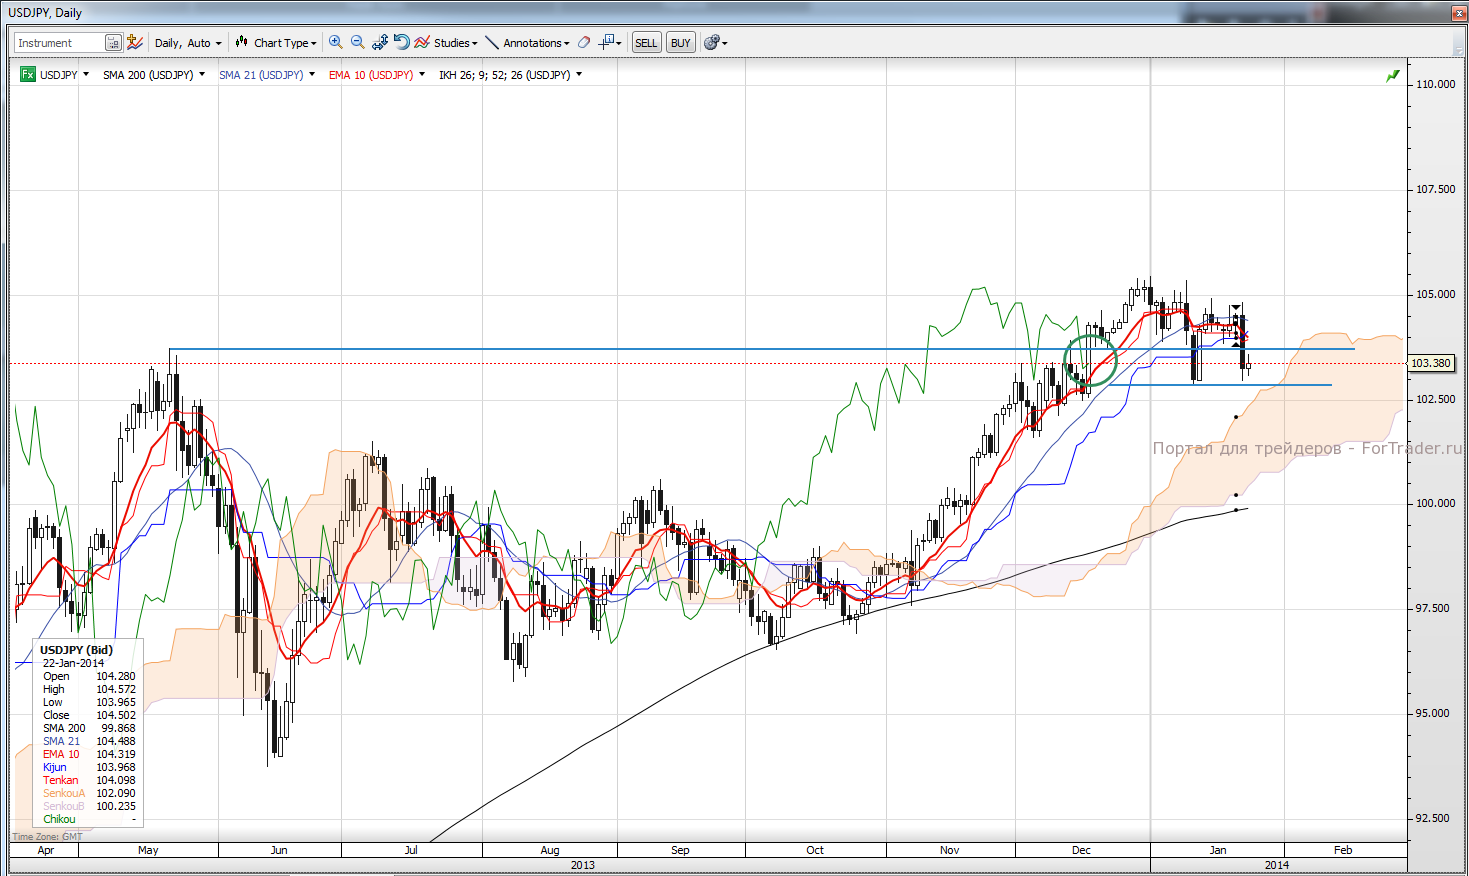Open the crosshair cursor tool icon
Screen dimensions: 1469x876
(607, 42)
